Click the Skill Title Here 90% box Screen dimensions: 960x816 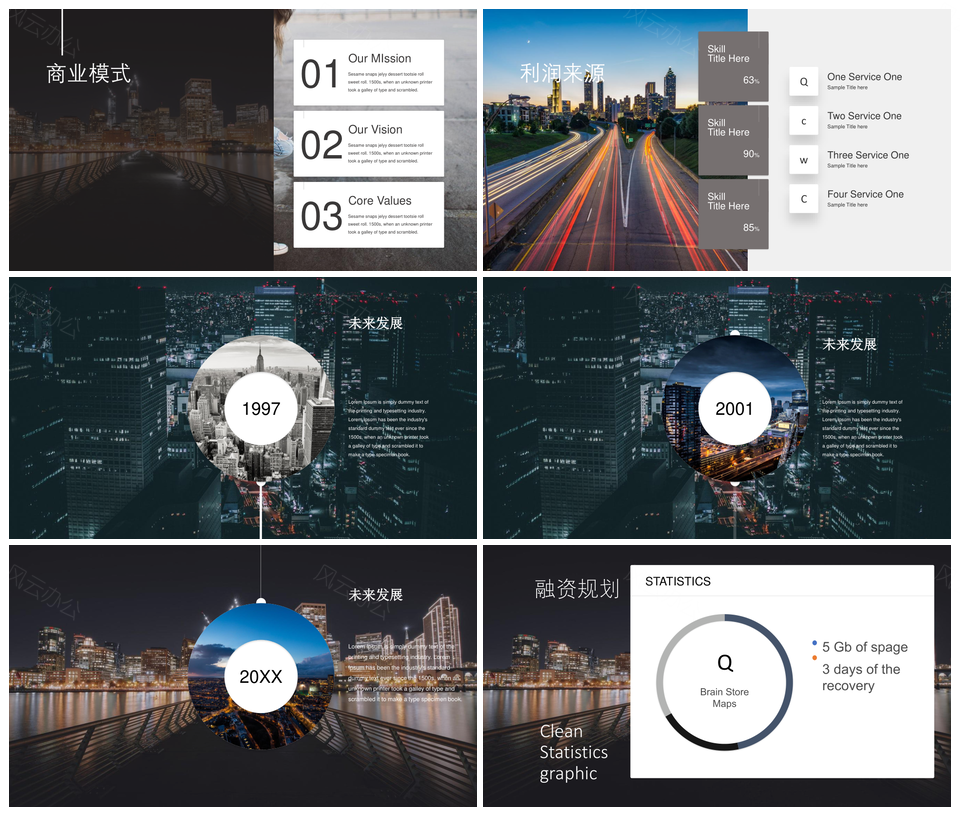coord(733,140)
